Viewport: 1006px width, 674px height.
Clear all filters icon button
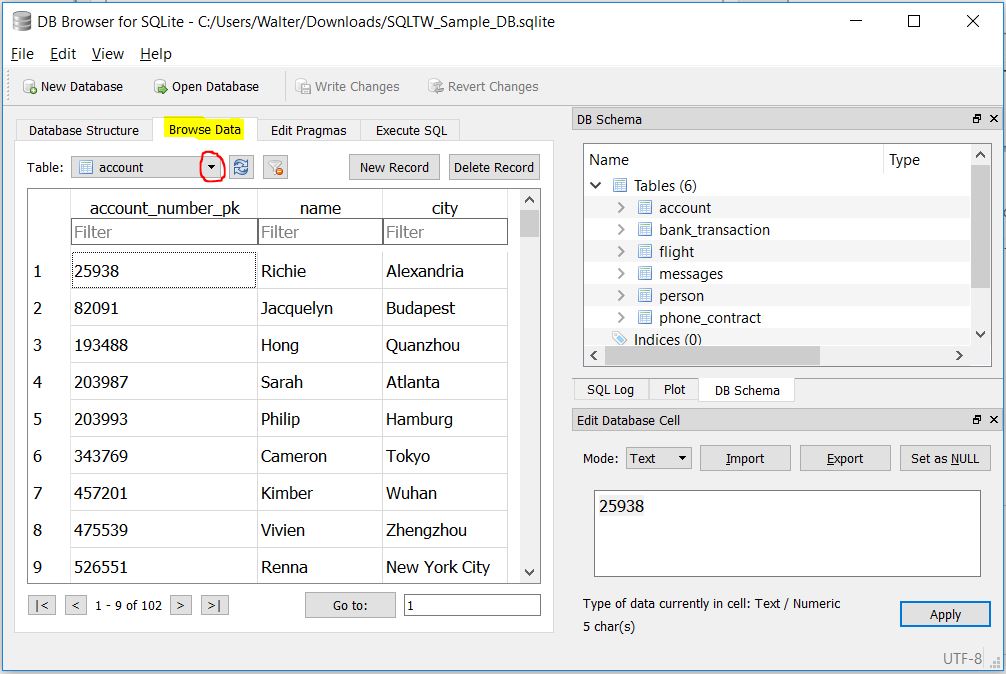pos(275,167)
